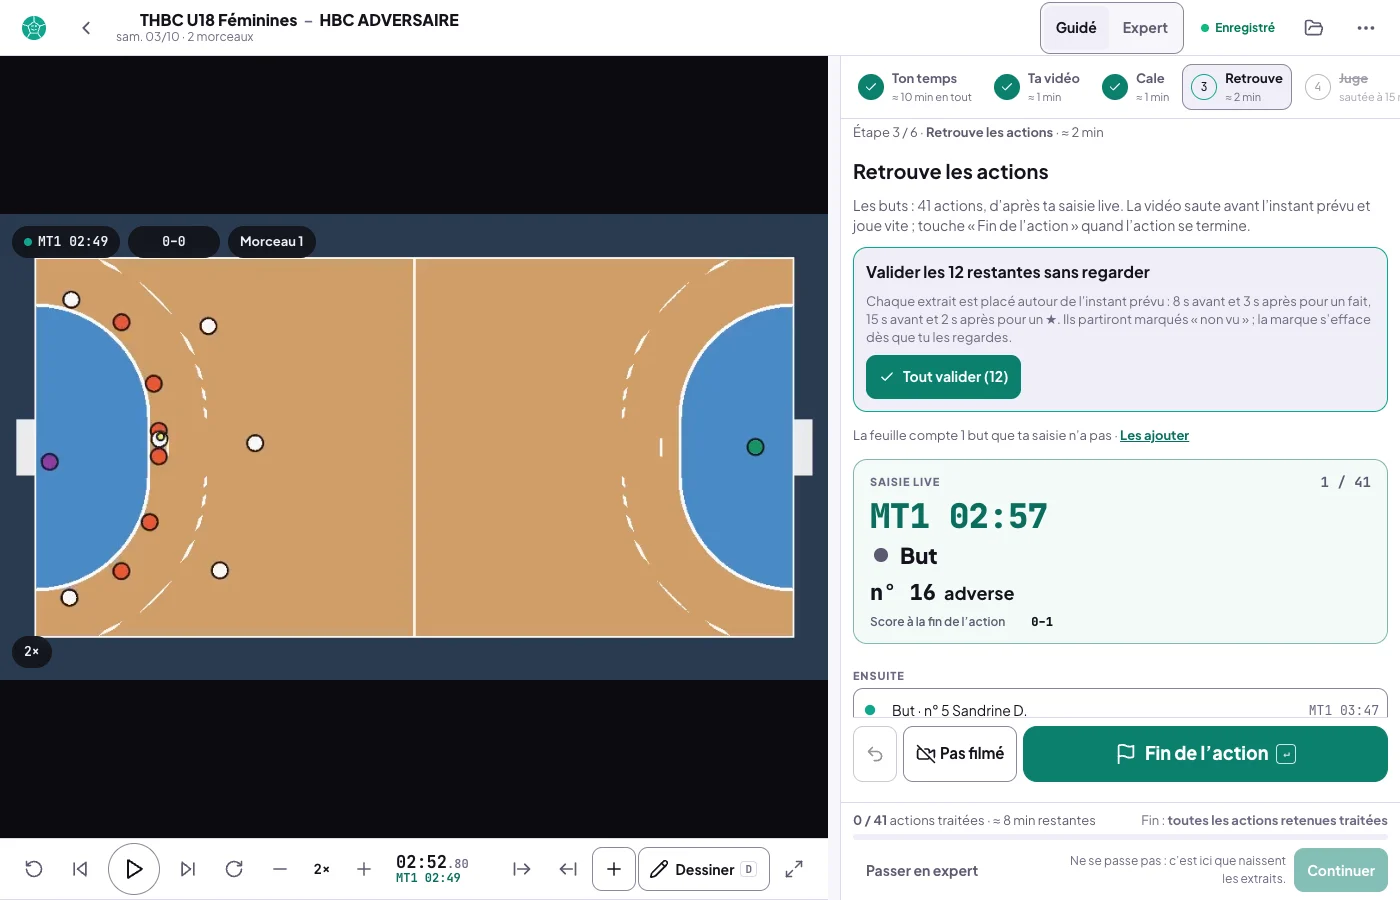This screenshot has height=900, width=1400.
Task: Enter fullscreen with the expand arrows
Action: click(x=794, y=869)
